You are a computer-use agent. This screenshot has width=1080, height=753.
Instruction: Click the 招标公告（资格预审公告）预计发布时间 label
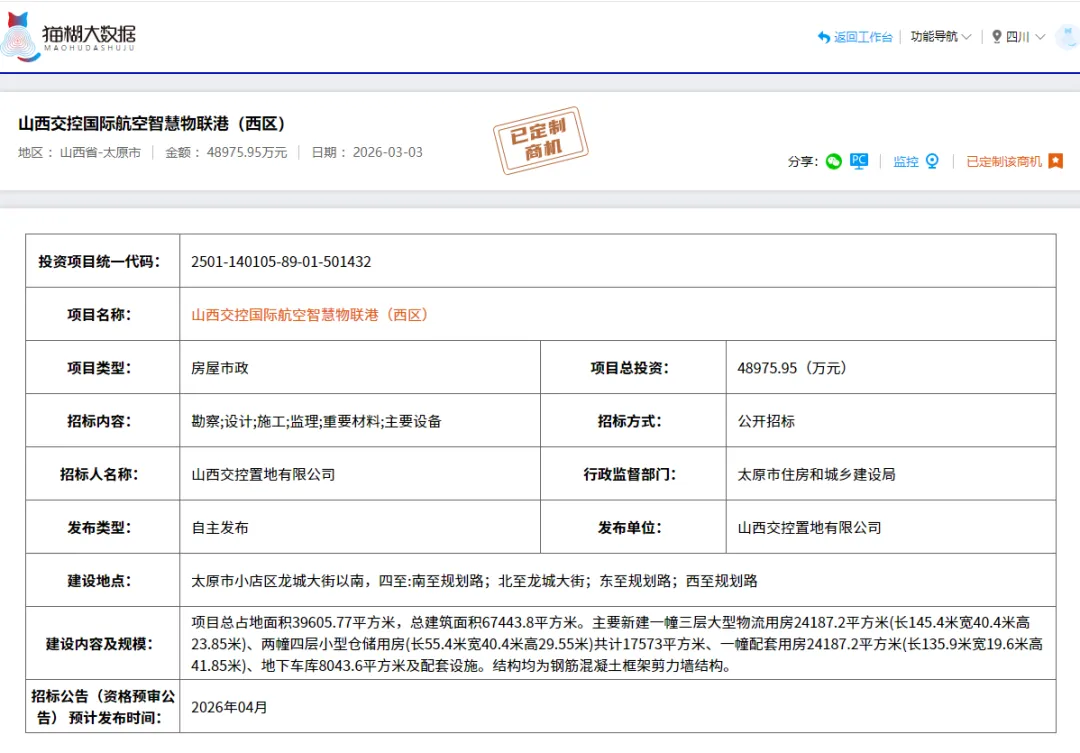(x=103, y=707)
